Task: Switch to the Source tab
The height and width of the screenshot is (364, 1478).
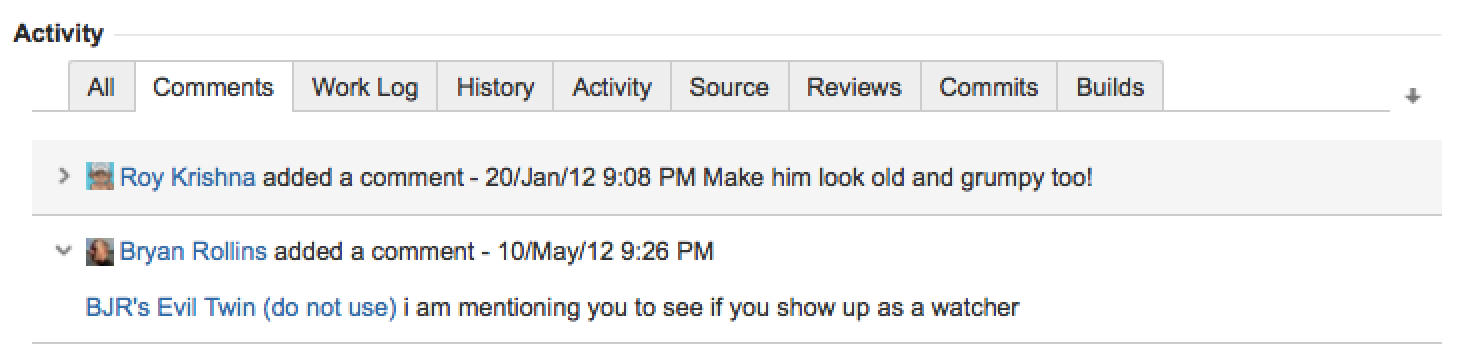Action: pyautogui.click(x=729, y=87)
